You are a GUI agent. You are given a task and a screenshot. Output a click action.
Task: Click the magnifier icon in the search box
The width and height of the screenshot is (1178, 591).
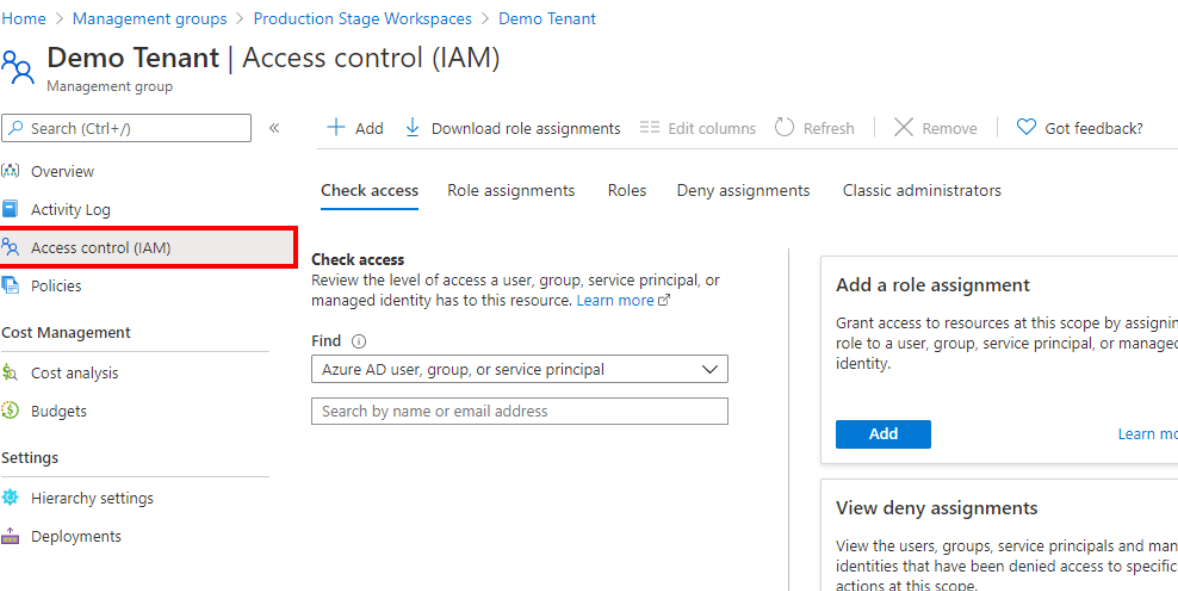point(17,128)
